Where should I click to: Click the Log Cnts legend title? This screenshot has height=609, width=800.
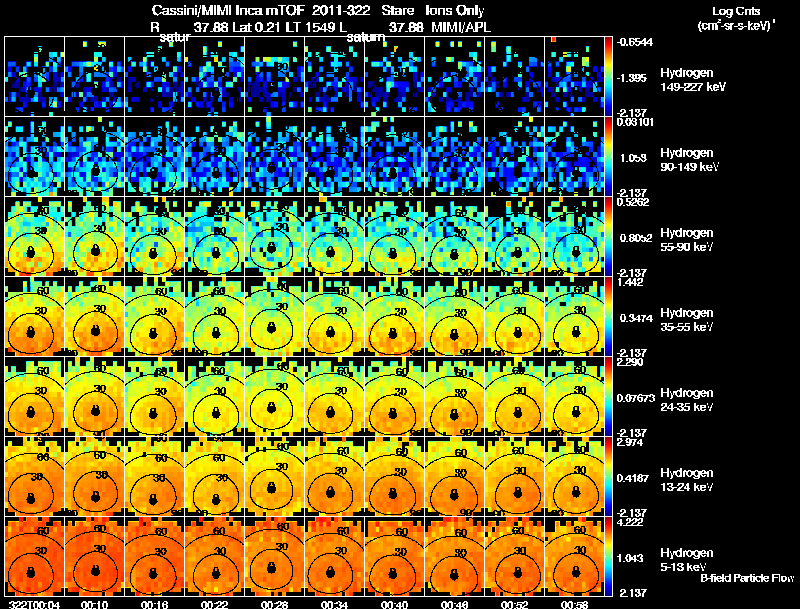click(736, 11)
